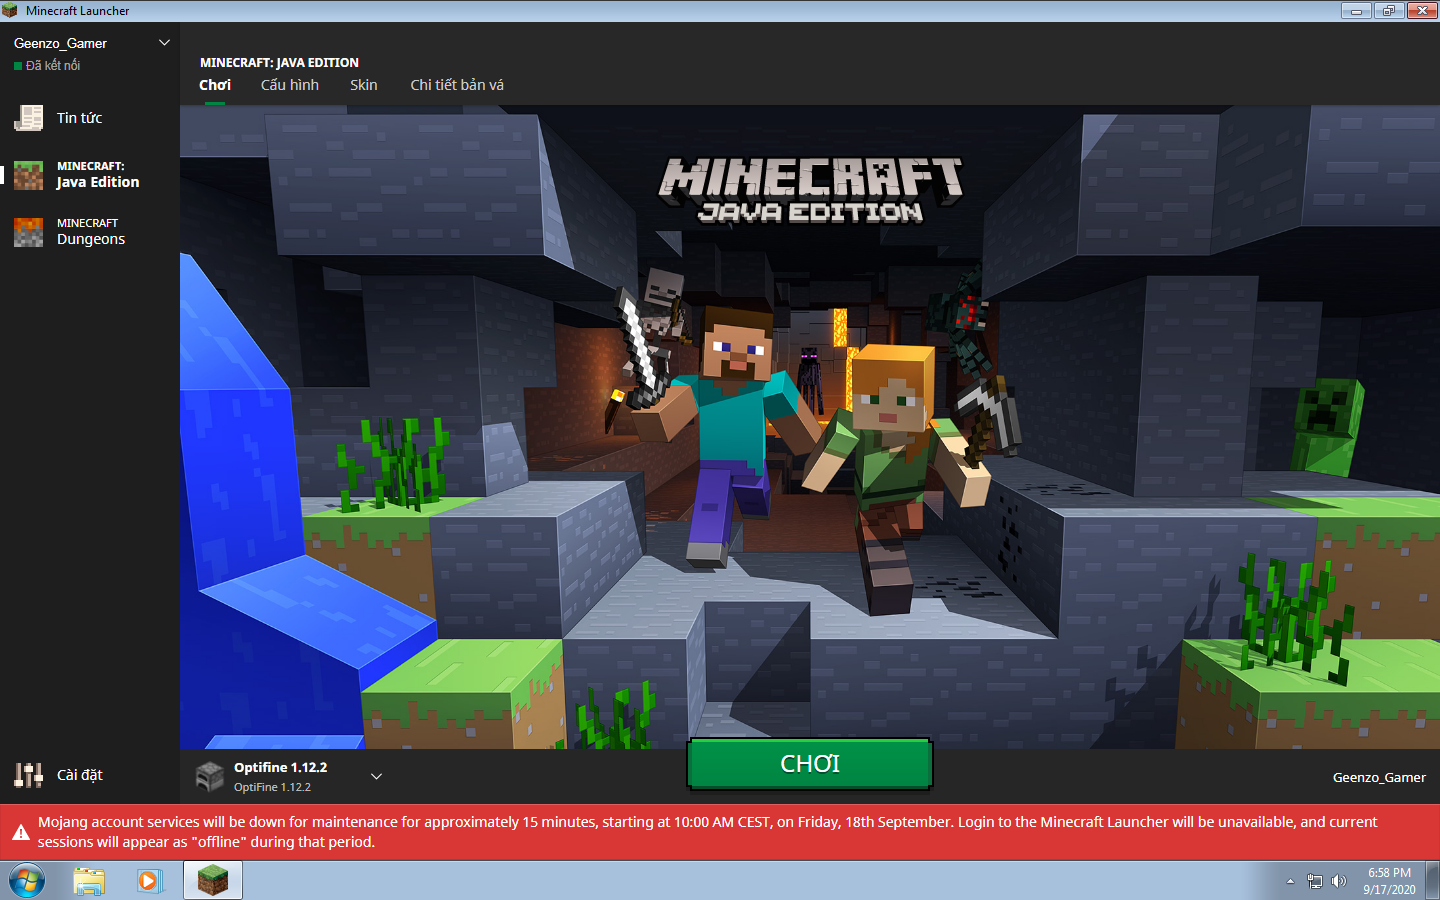This screenshot has width=1440, height=900.
Task: Click the Đã kết nối status text
Action: click(x=53, y=65)
